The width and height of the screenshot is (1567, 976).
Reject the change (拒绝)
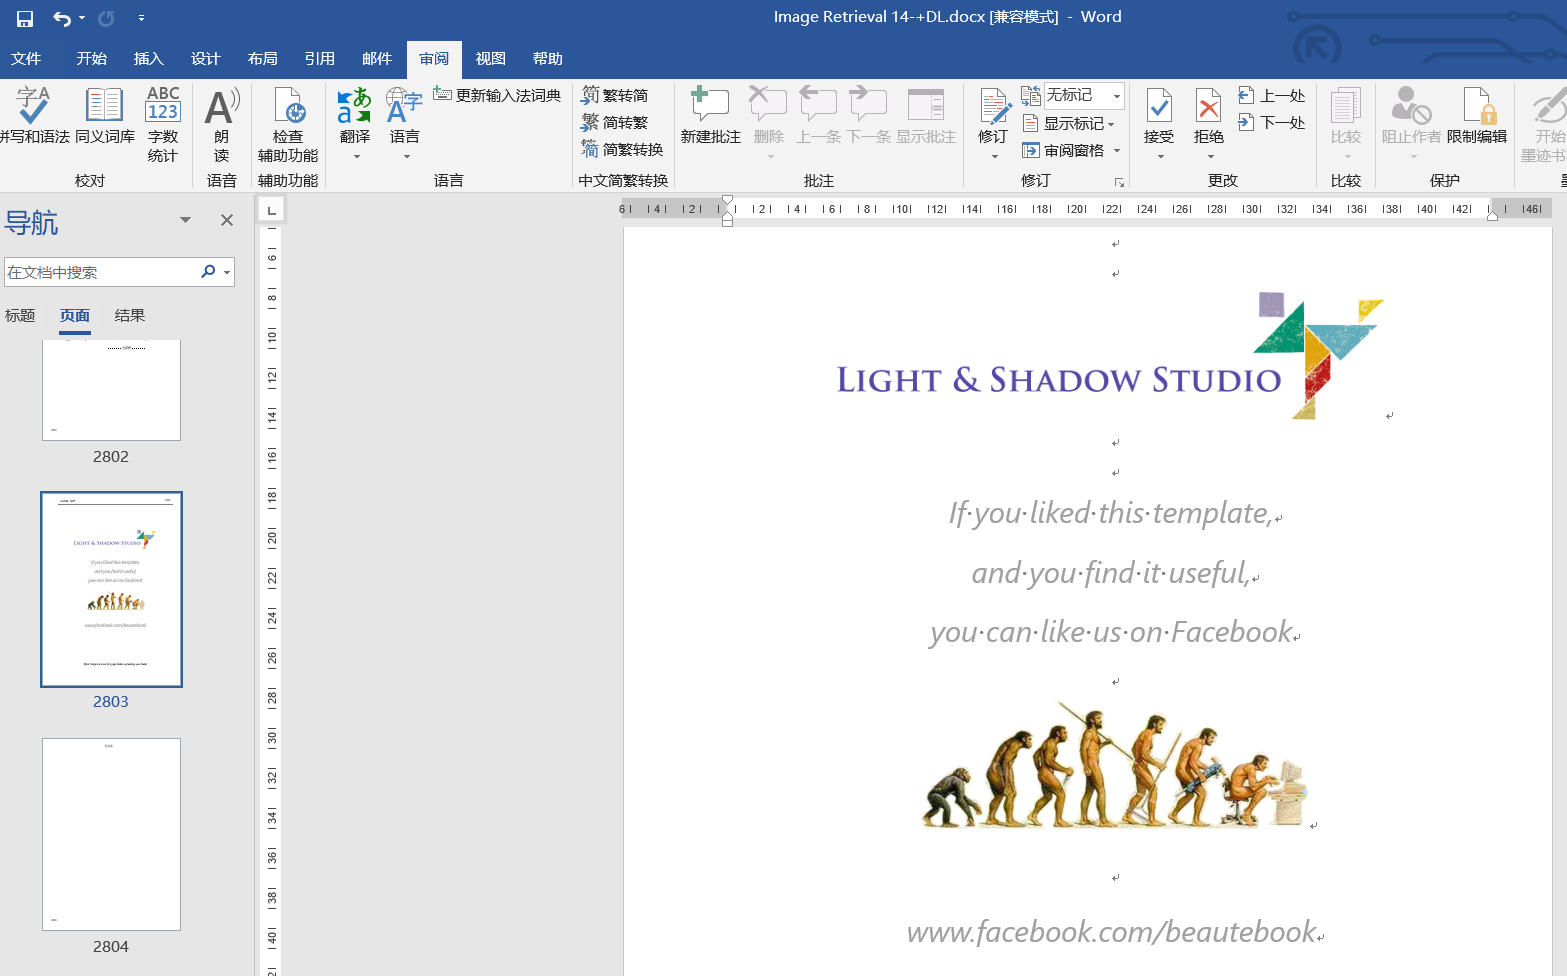click(1209, 116)
